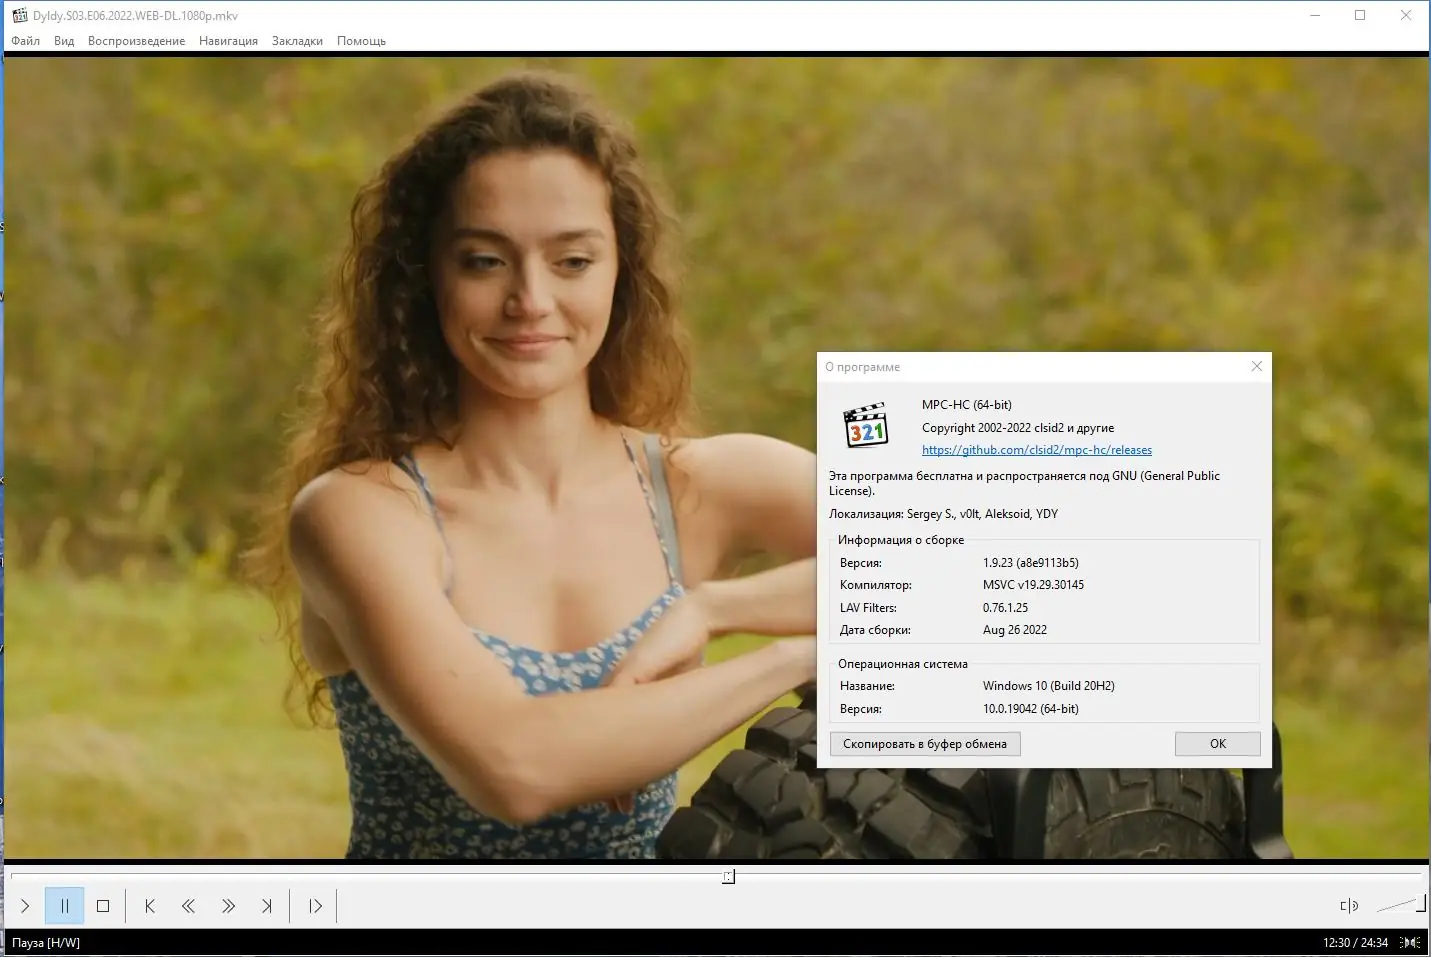Open the Воспроизведение menu

(x=137, y=41)
